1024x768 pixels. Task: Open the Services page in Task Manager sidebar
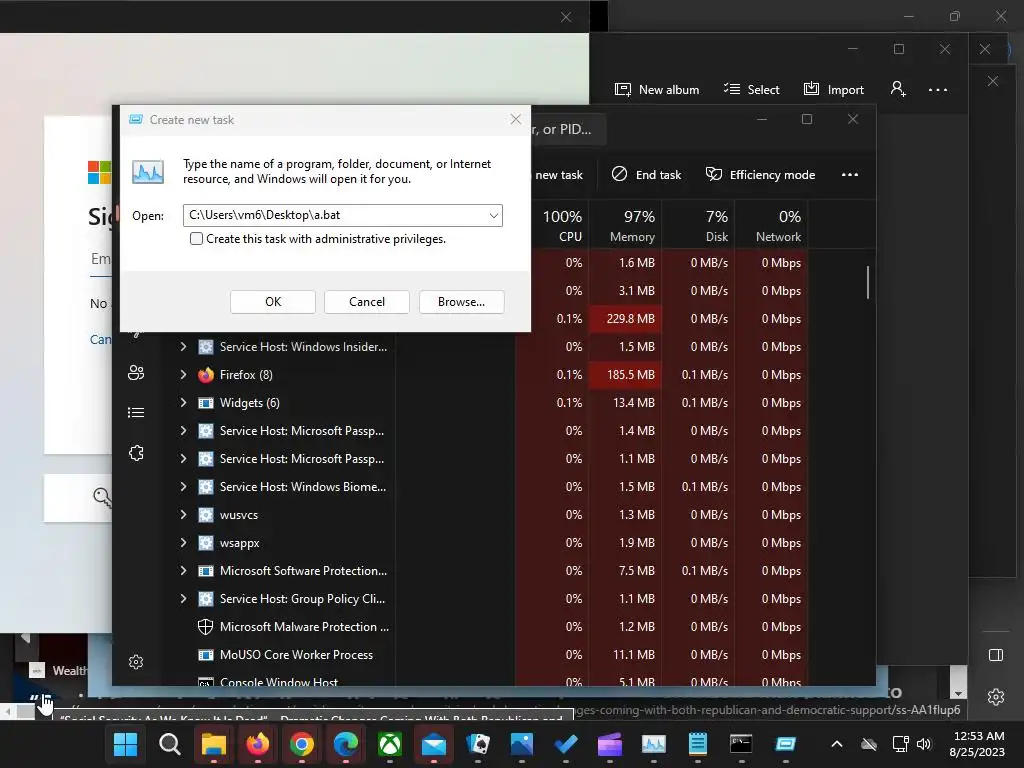136,453
